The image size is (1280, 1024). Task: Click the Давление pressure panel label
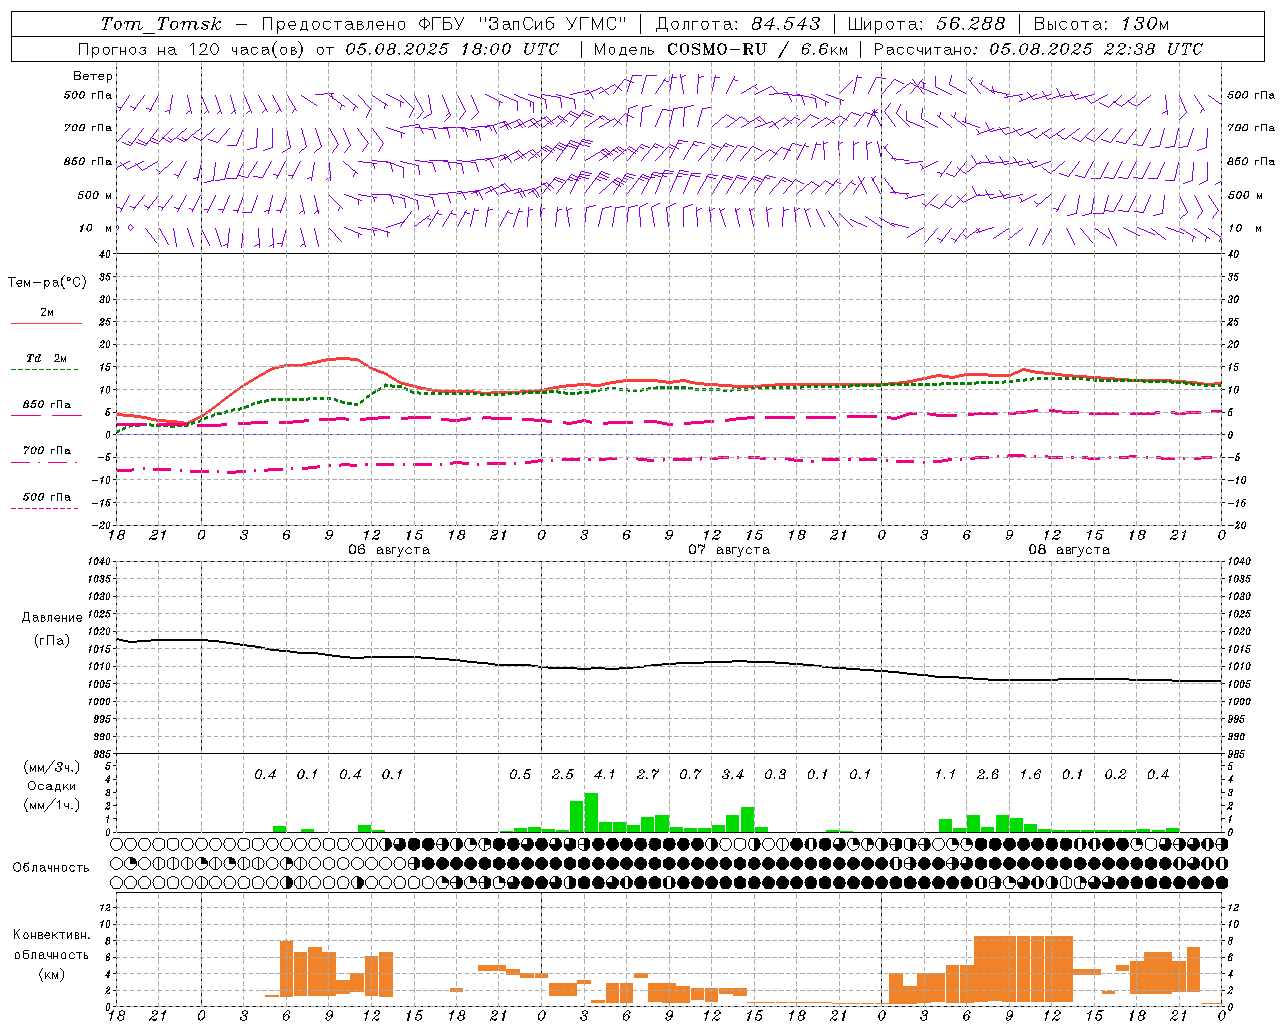[x=52, y=618]
